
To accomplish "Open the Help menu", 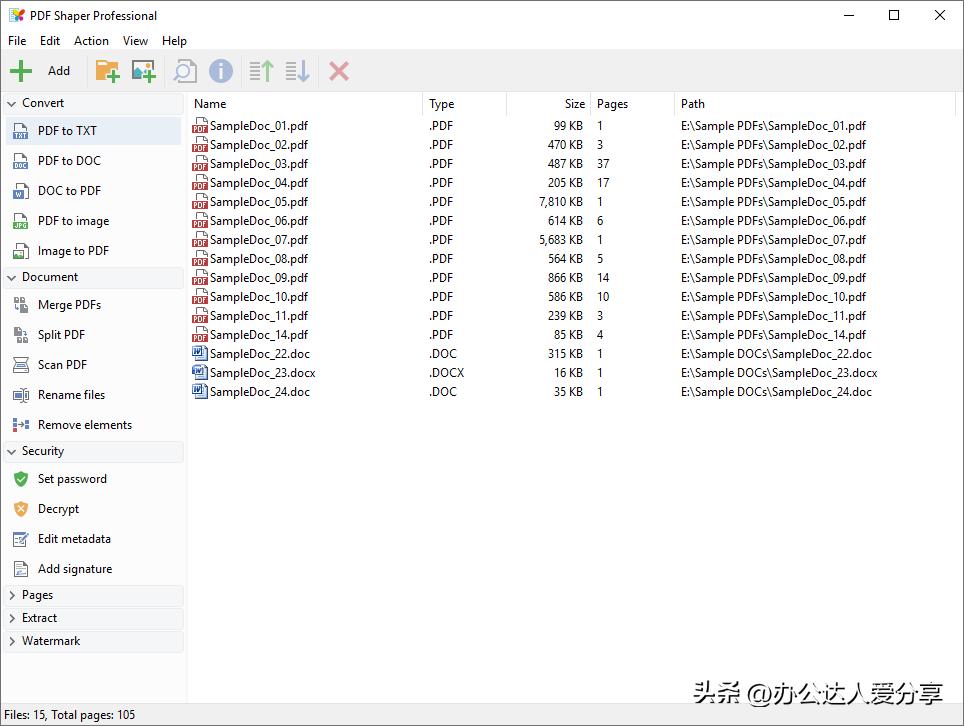I will point(175,41).
